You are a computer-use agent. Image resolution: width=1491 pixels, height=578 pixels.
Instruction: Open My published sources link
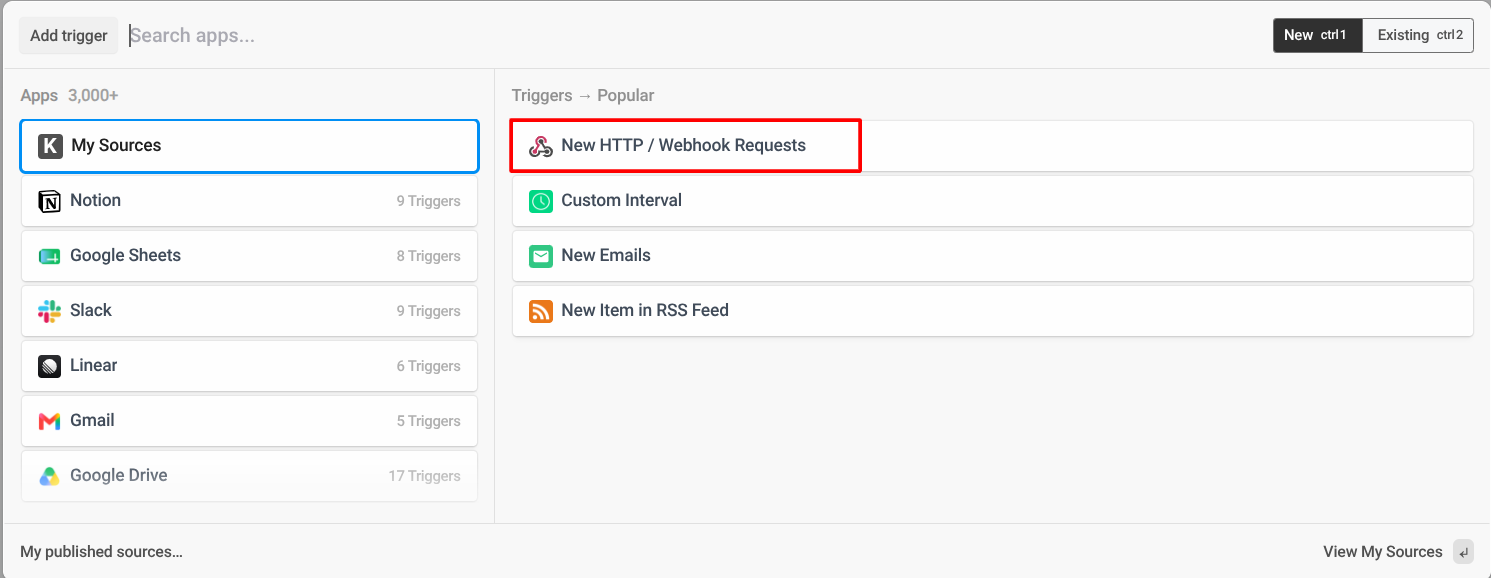coord(101,552)
